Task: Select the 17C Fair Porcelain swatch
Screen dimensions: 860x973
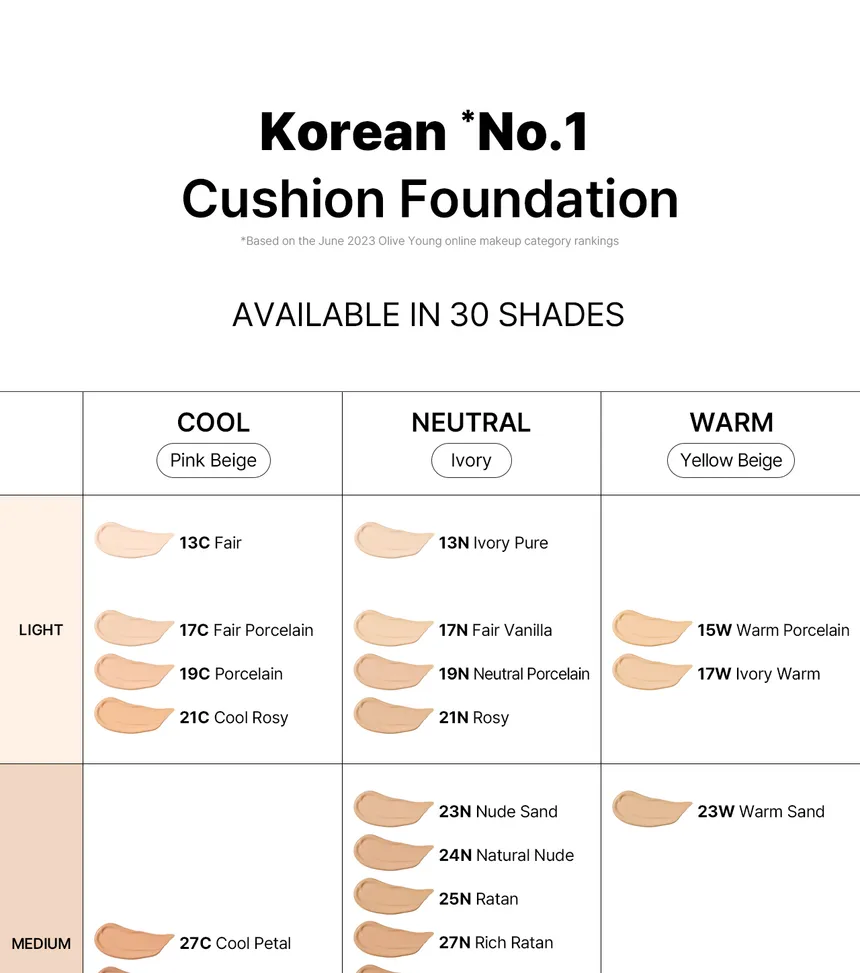Action: [x=133, y=628]
